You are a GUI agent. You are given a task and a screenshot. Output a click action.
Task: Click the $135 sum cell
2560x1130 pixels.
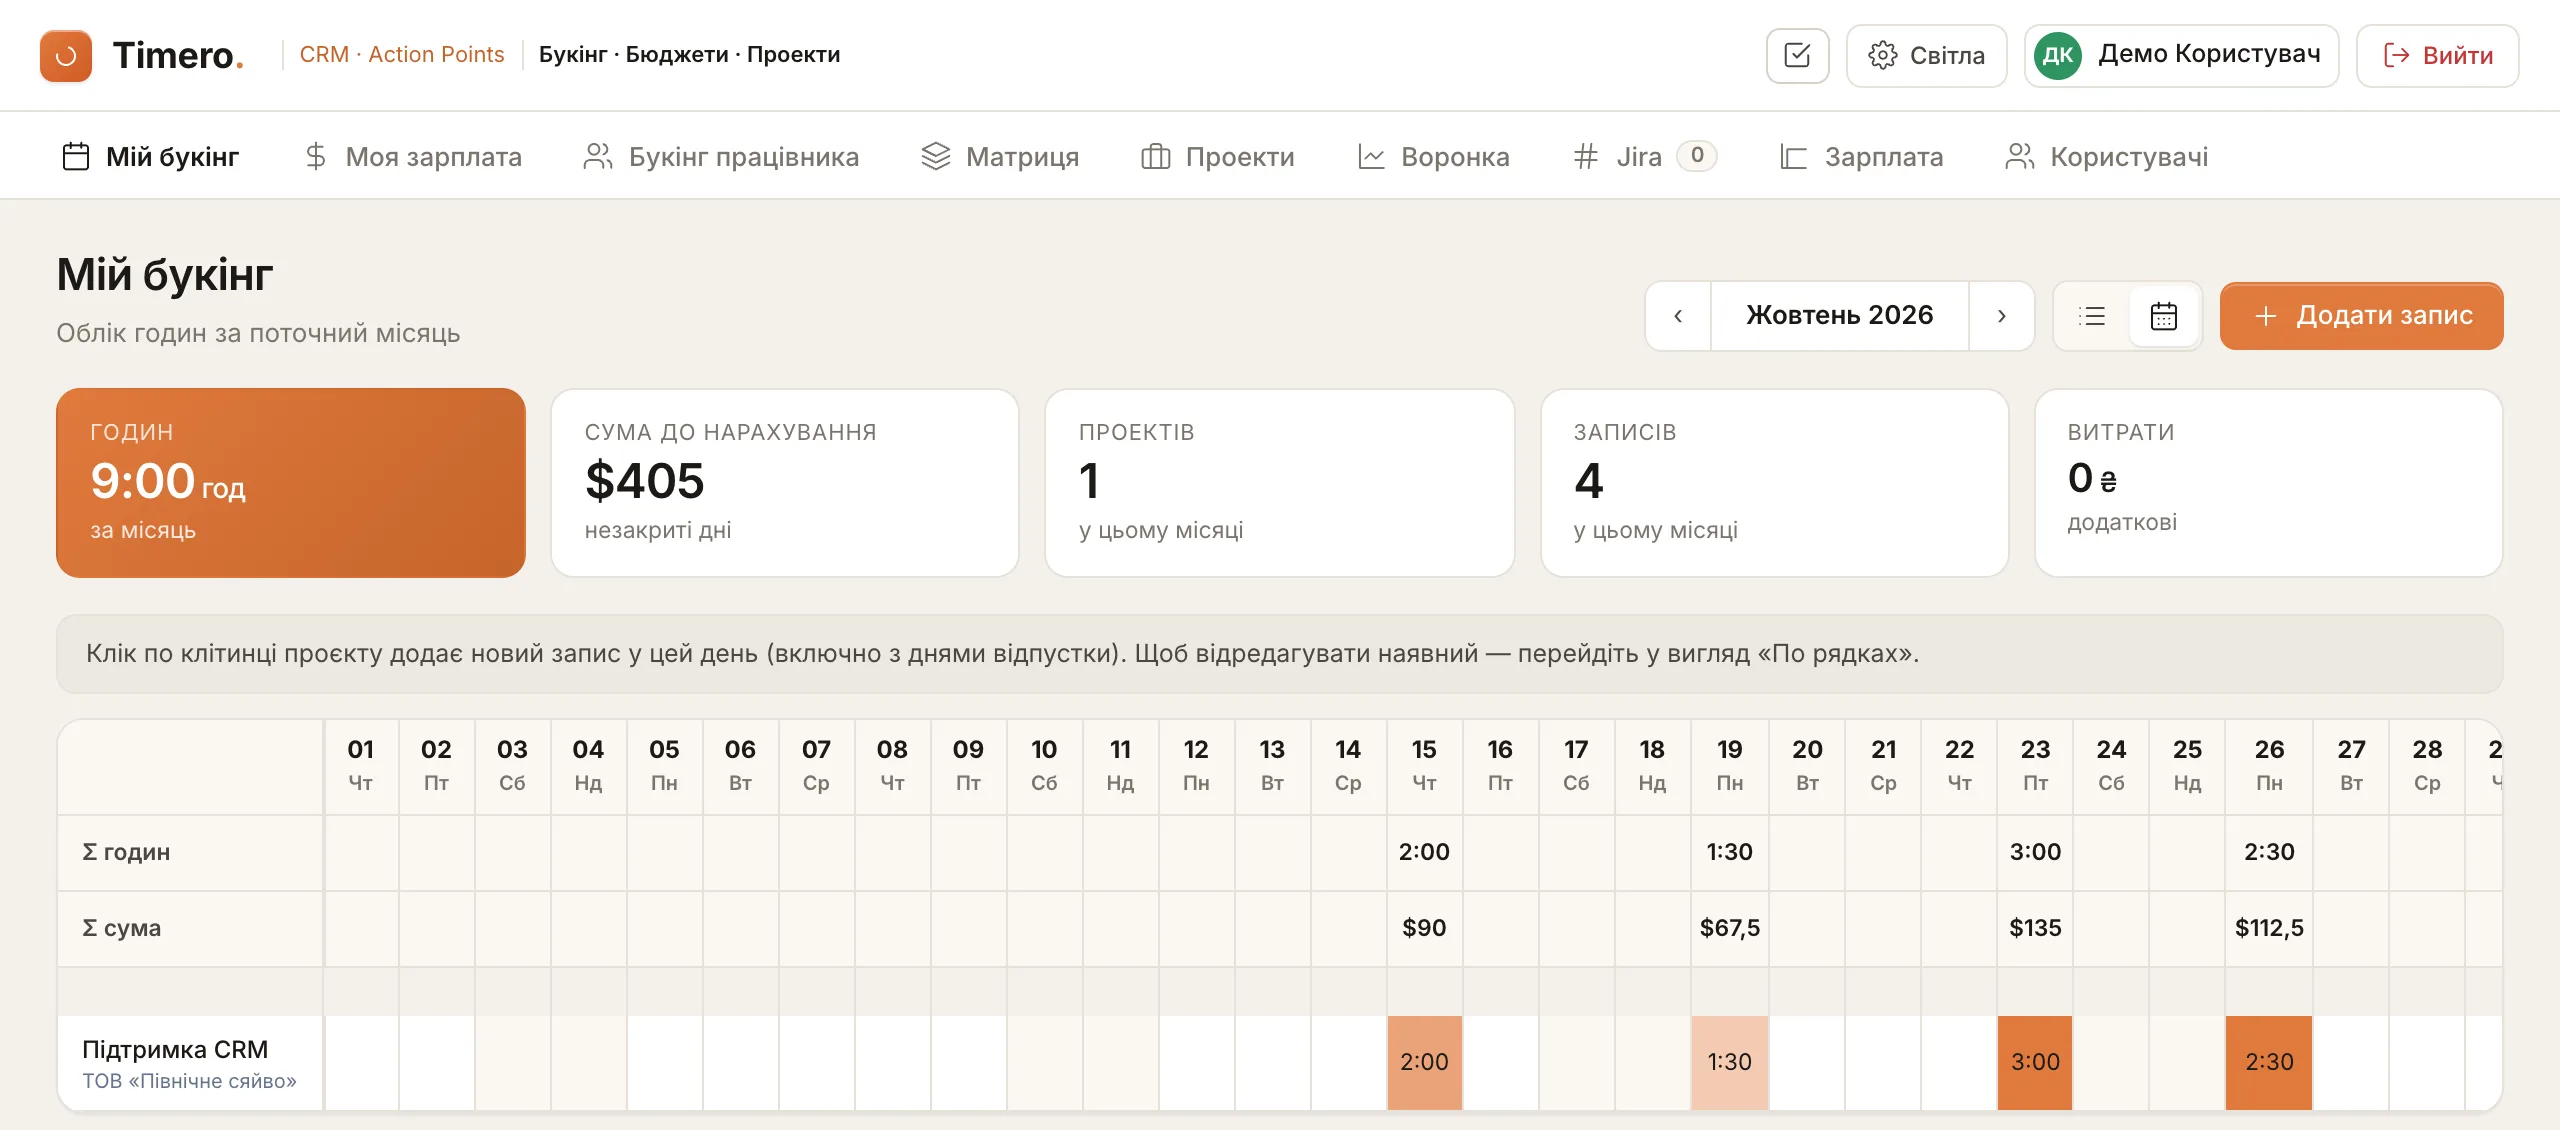point(2035,928)
